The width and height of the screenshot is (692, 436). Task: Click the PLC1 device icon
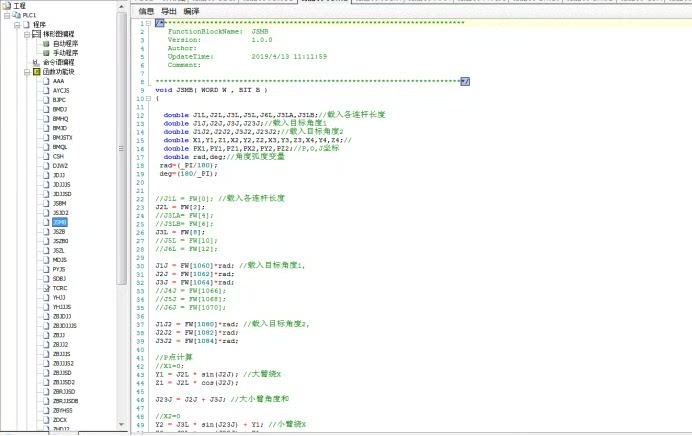[17, 15]
